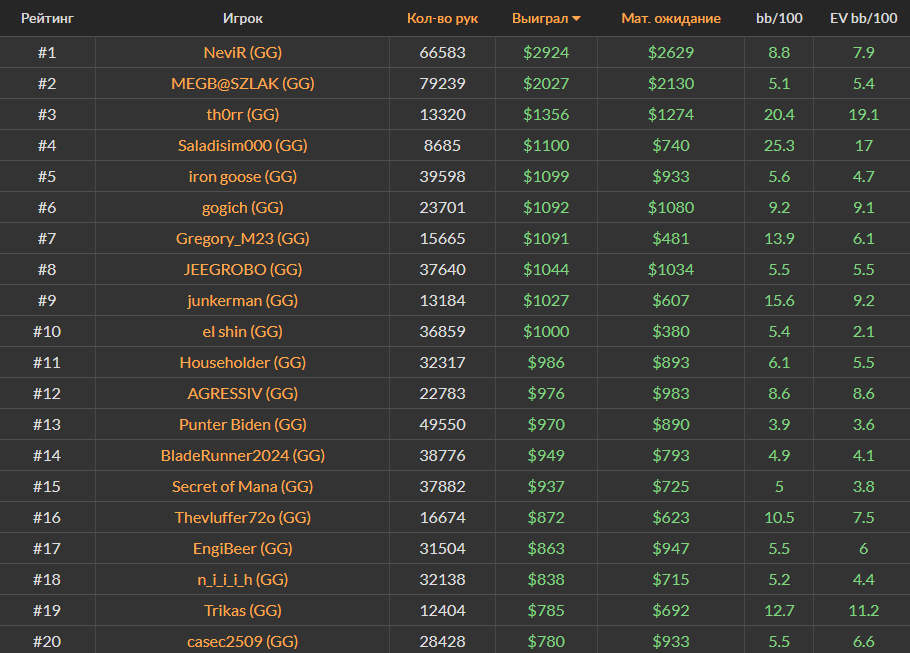Select the Рейтинг column header
The image size is (910, 653).
[47, 18]
